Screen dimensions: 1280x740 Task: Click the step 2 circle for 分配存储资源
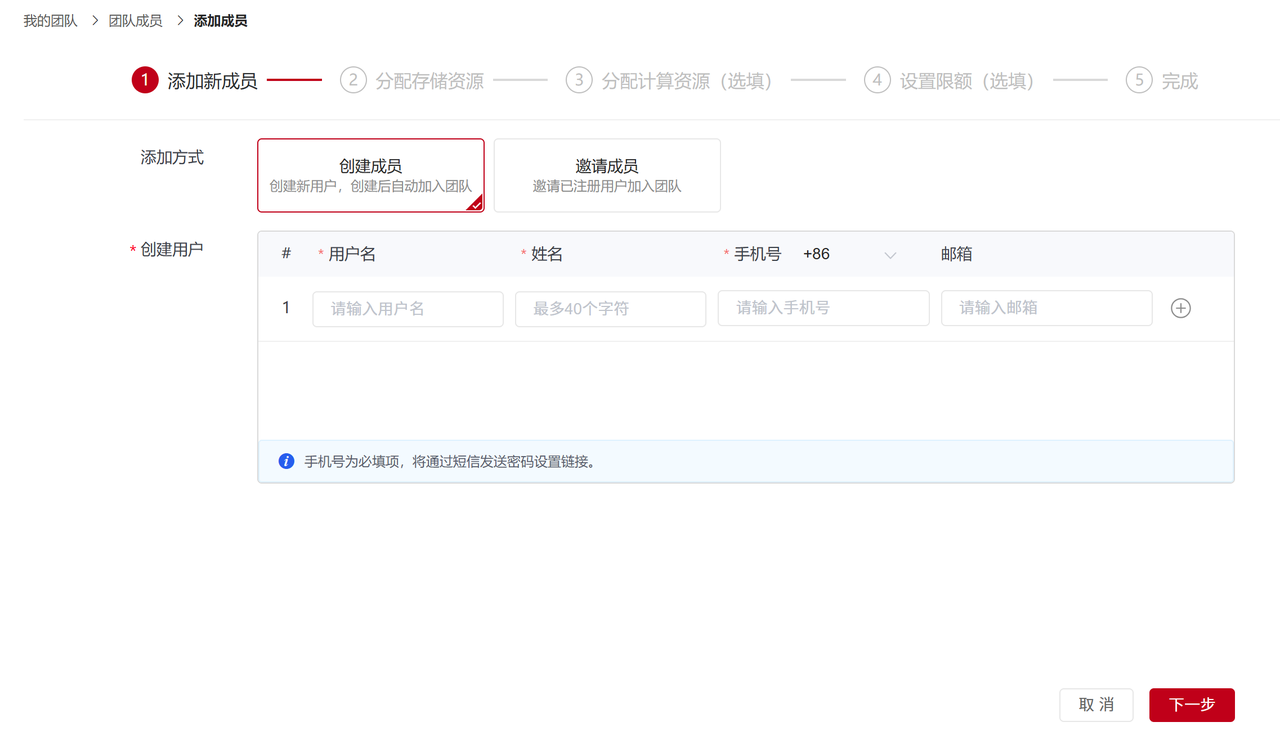point(353,81)
